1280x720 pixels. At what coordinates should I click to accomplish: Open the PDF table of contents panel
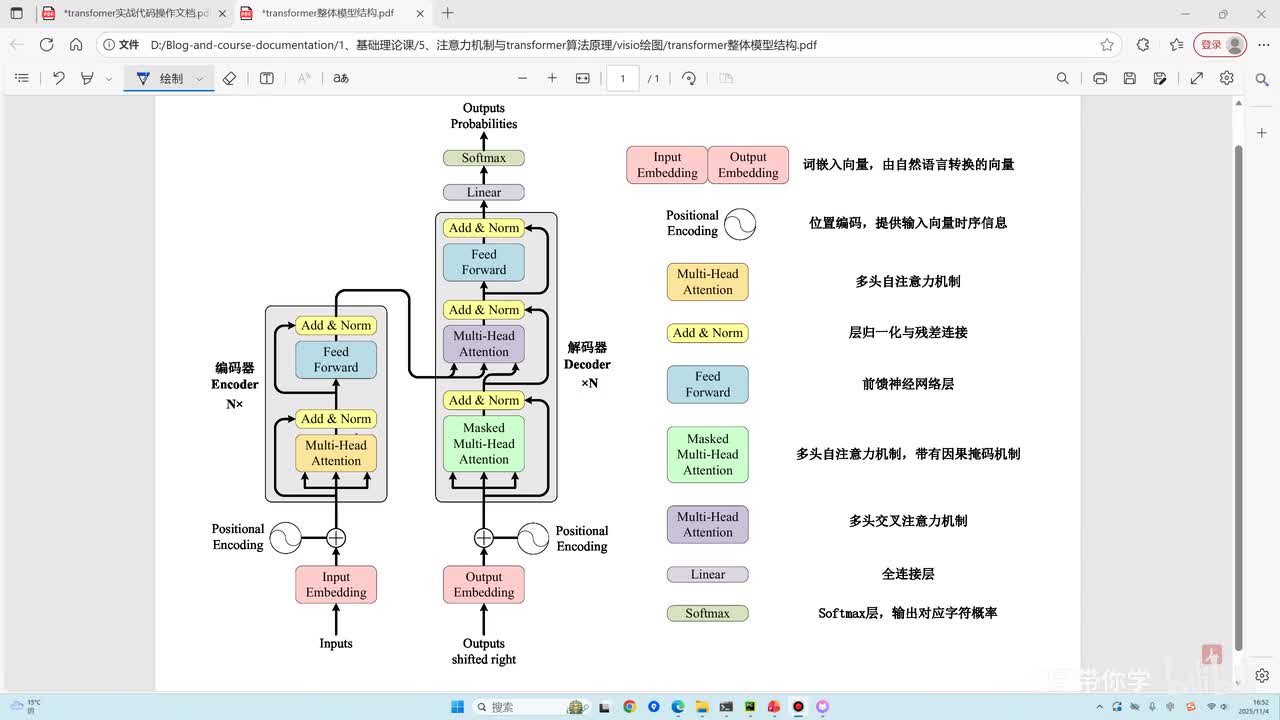pos(22,78)
